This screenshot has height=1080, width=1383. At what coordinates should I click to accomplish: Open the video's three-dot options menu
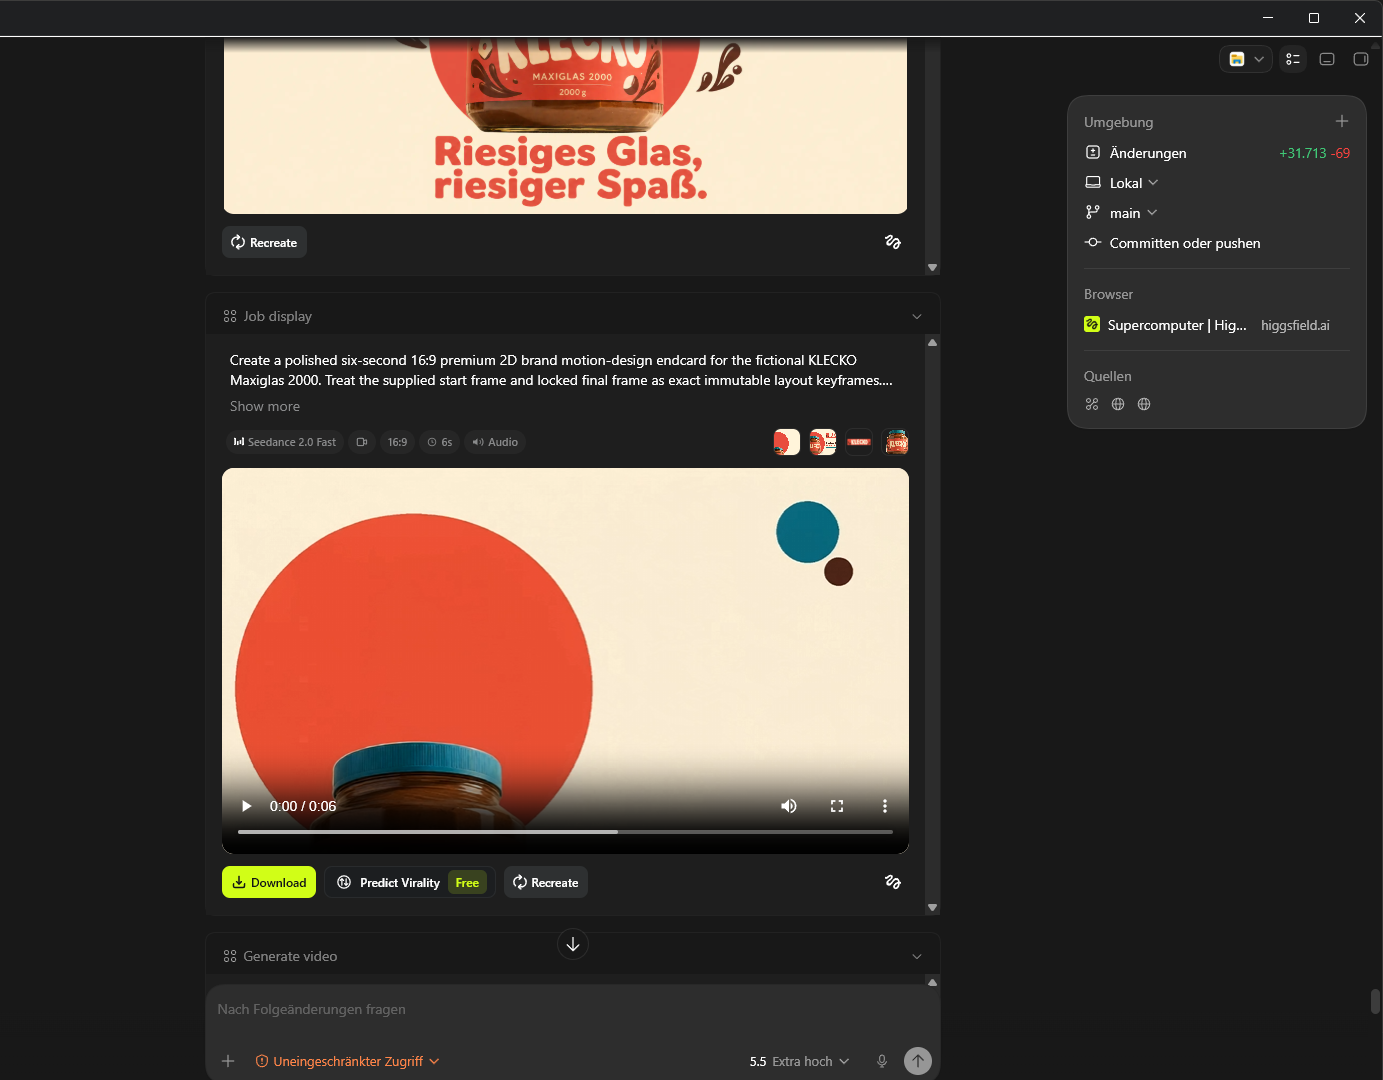(885, 806)
